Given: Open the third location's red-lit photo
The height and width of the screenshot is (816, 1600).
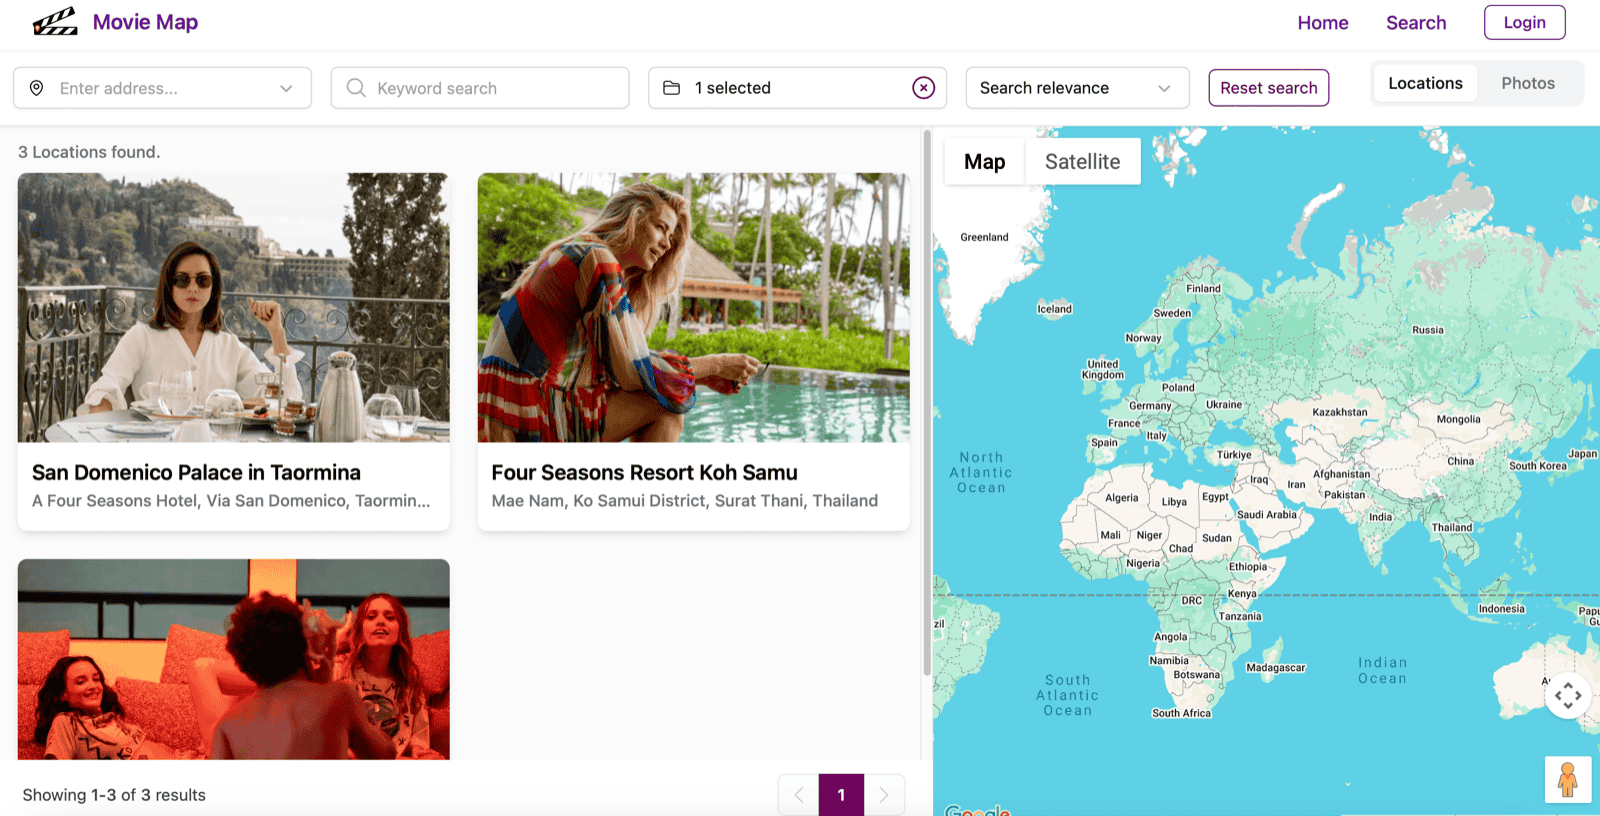Looking at the screenshot, I should click(x=234, y=659).
